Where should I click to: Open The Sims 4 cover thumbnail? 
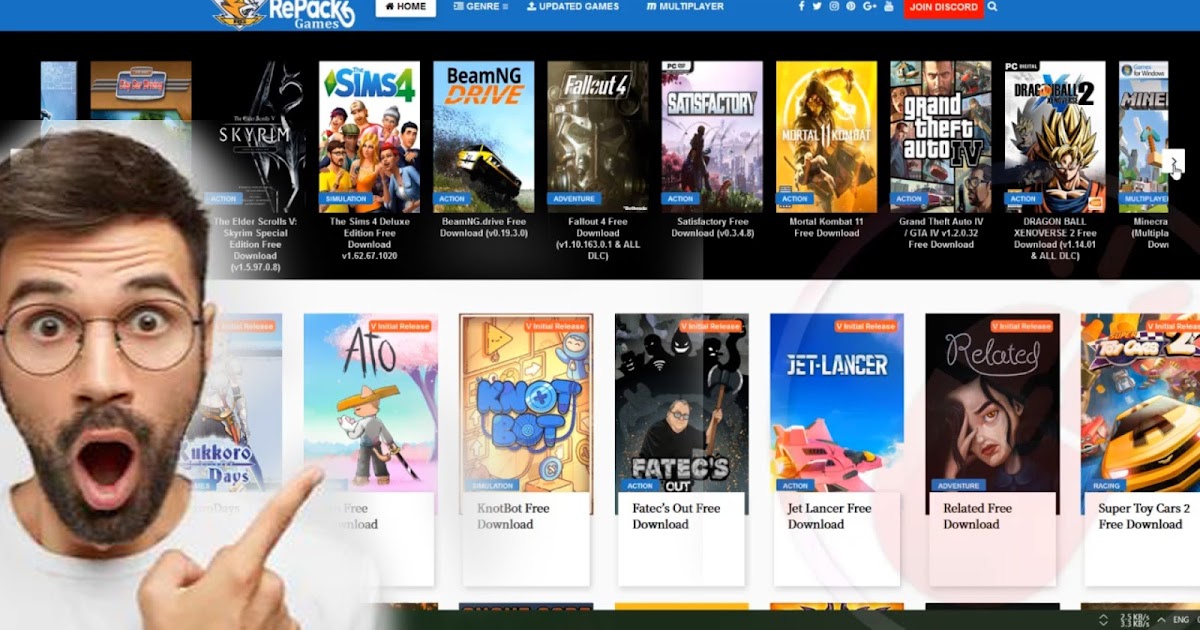pos(369,137)
